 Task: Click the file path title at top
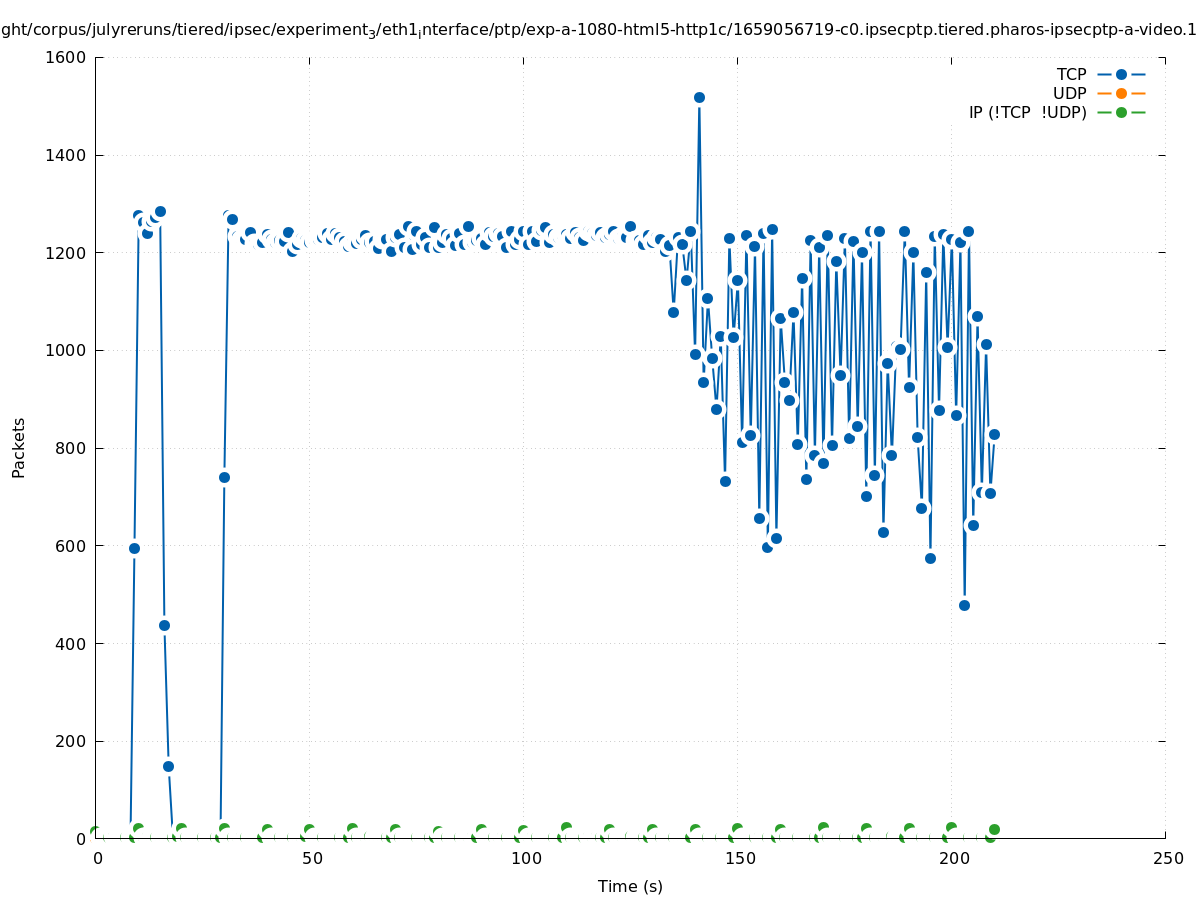pyautogui.click(x=598, y=30)
